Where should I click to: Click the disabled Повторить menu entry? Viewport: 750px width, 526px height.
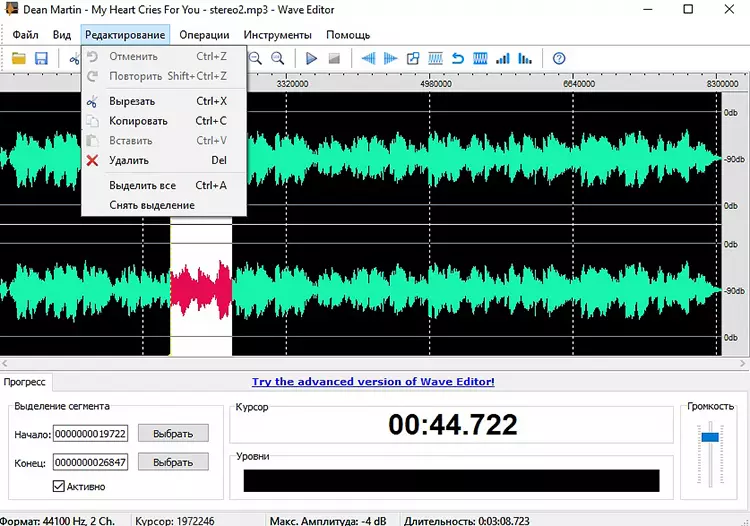point(164,76)
